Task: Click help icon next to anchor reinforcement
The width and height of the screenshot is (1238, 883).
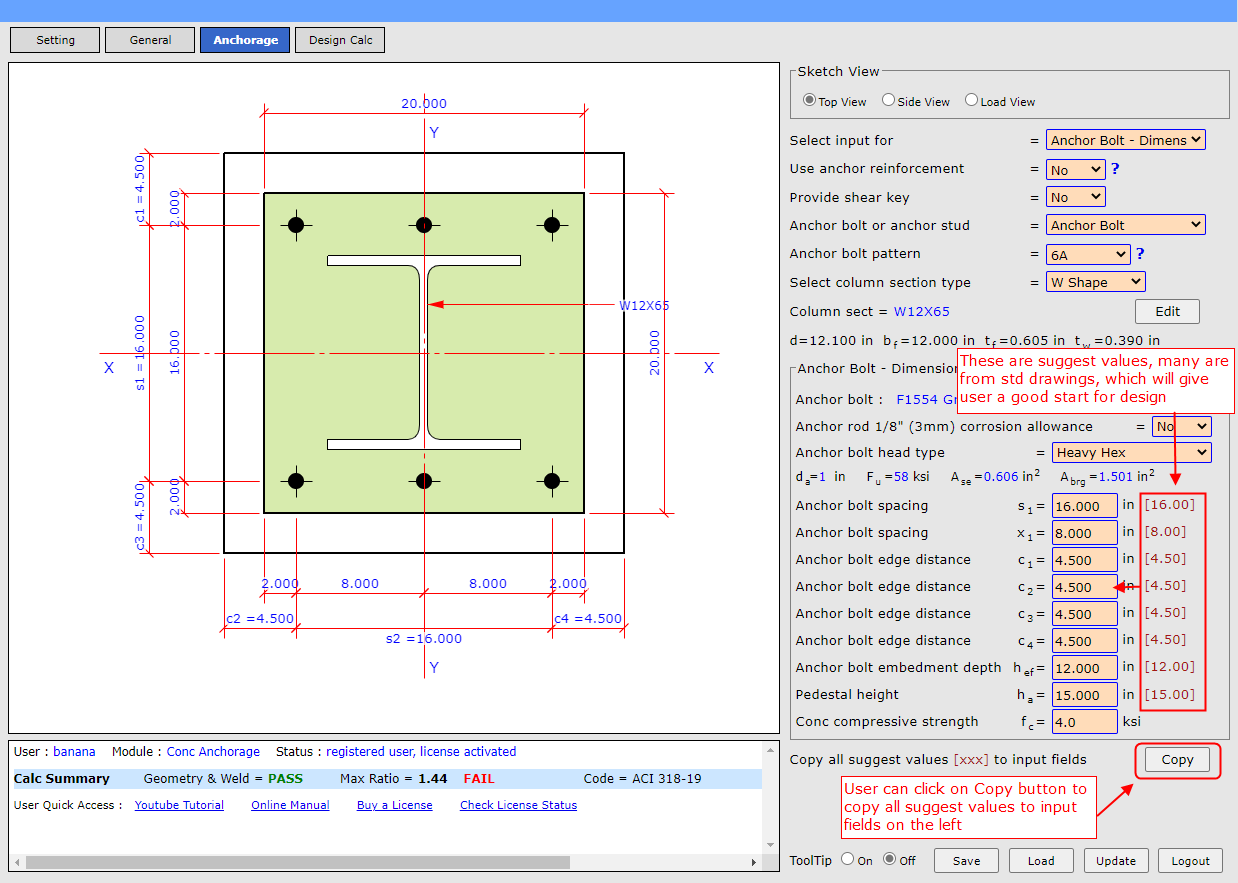Action: click(1115, 169)
